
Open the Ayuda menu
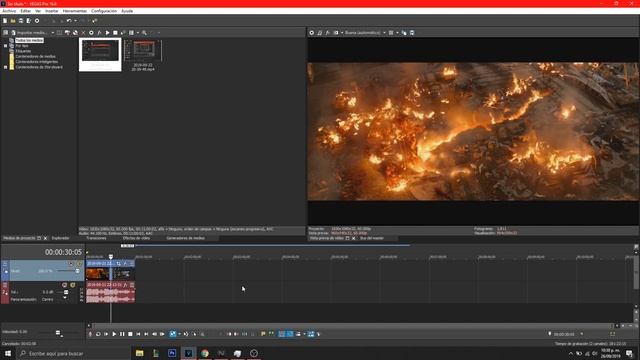[127, 11]
